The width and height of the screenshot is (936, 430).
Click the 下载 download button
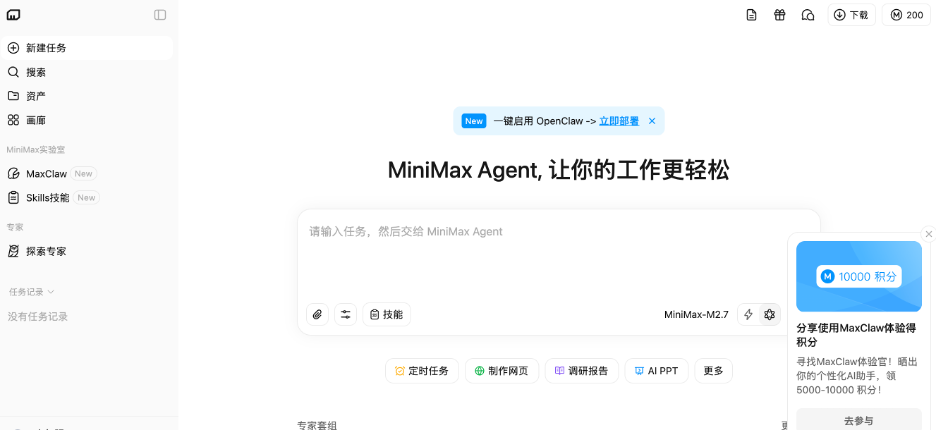click(851, 15)
